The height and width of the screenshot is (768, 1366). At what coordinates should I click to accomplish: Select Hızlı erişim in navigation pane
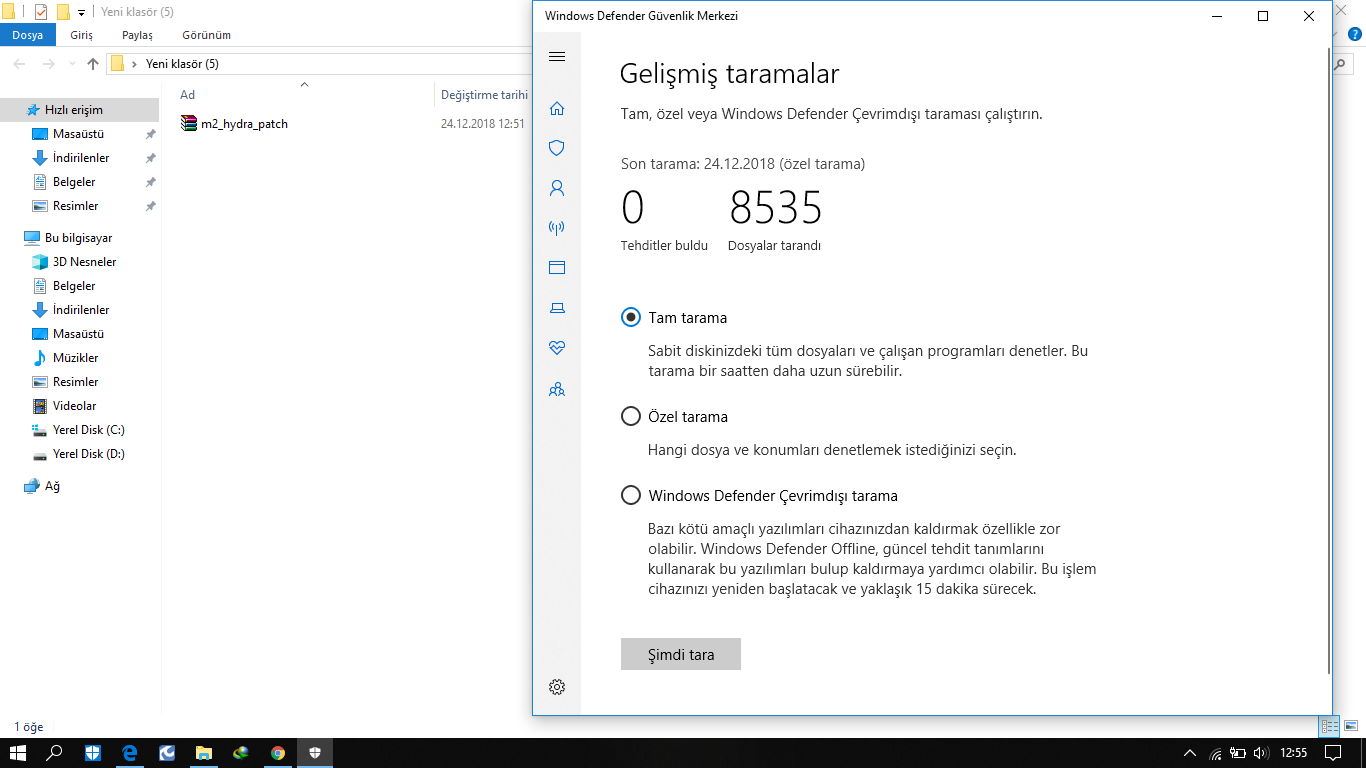pos(79,110)
